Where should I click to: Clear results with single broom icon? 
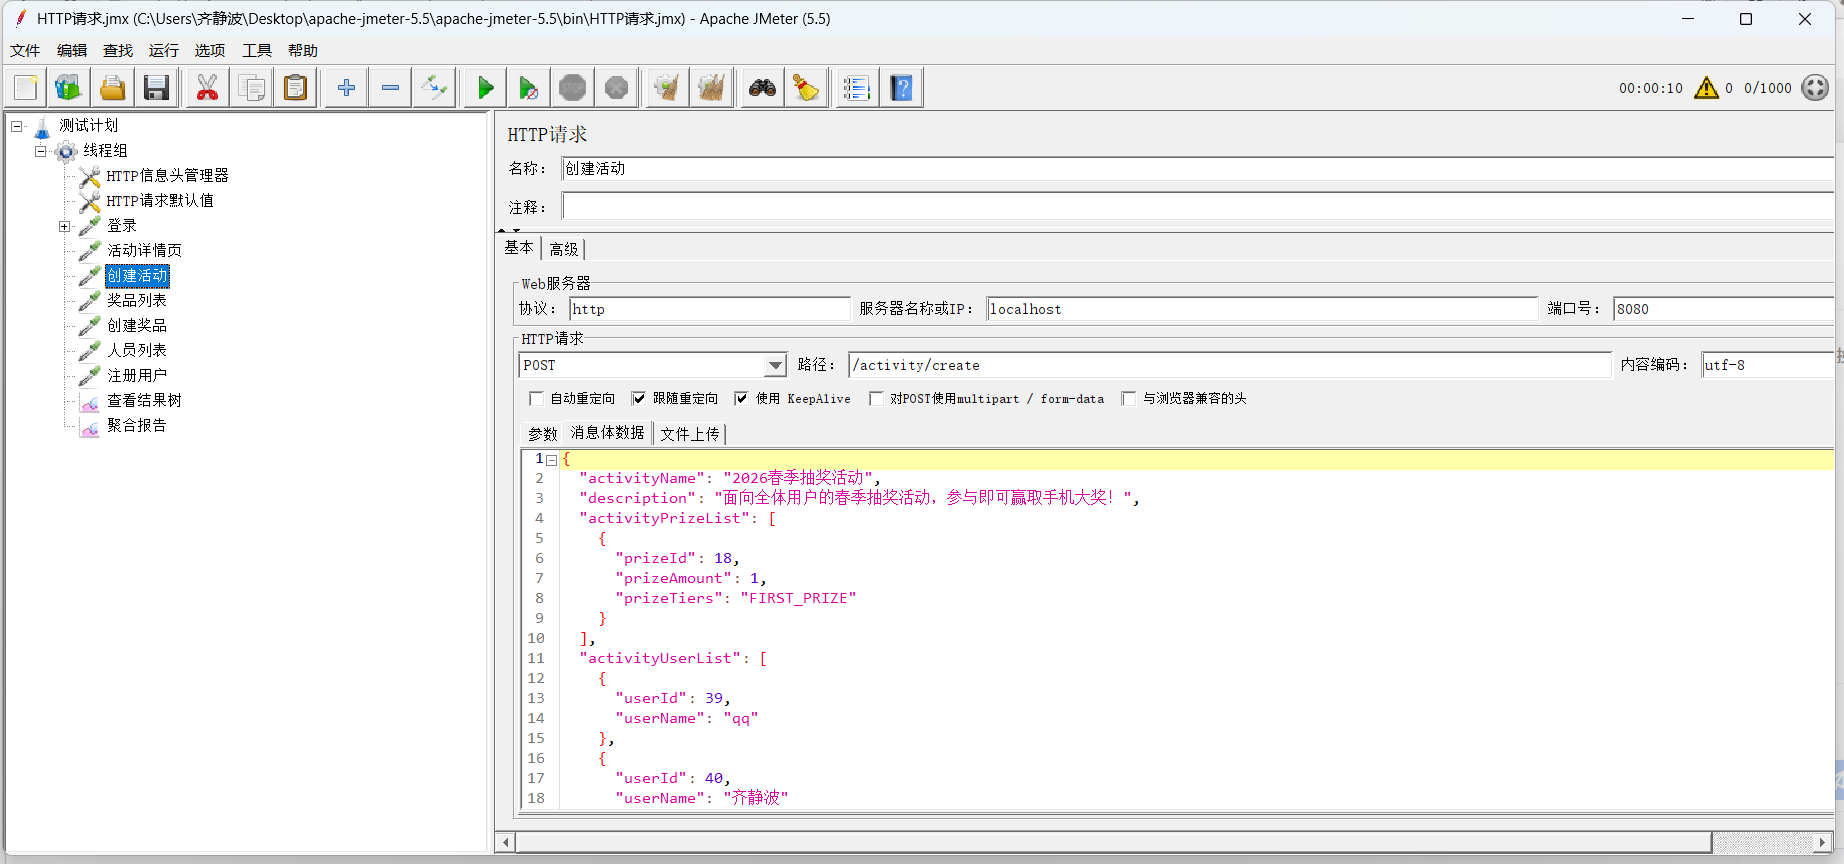(x=667, y=88)
